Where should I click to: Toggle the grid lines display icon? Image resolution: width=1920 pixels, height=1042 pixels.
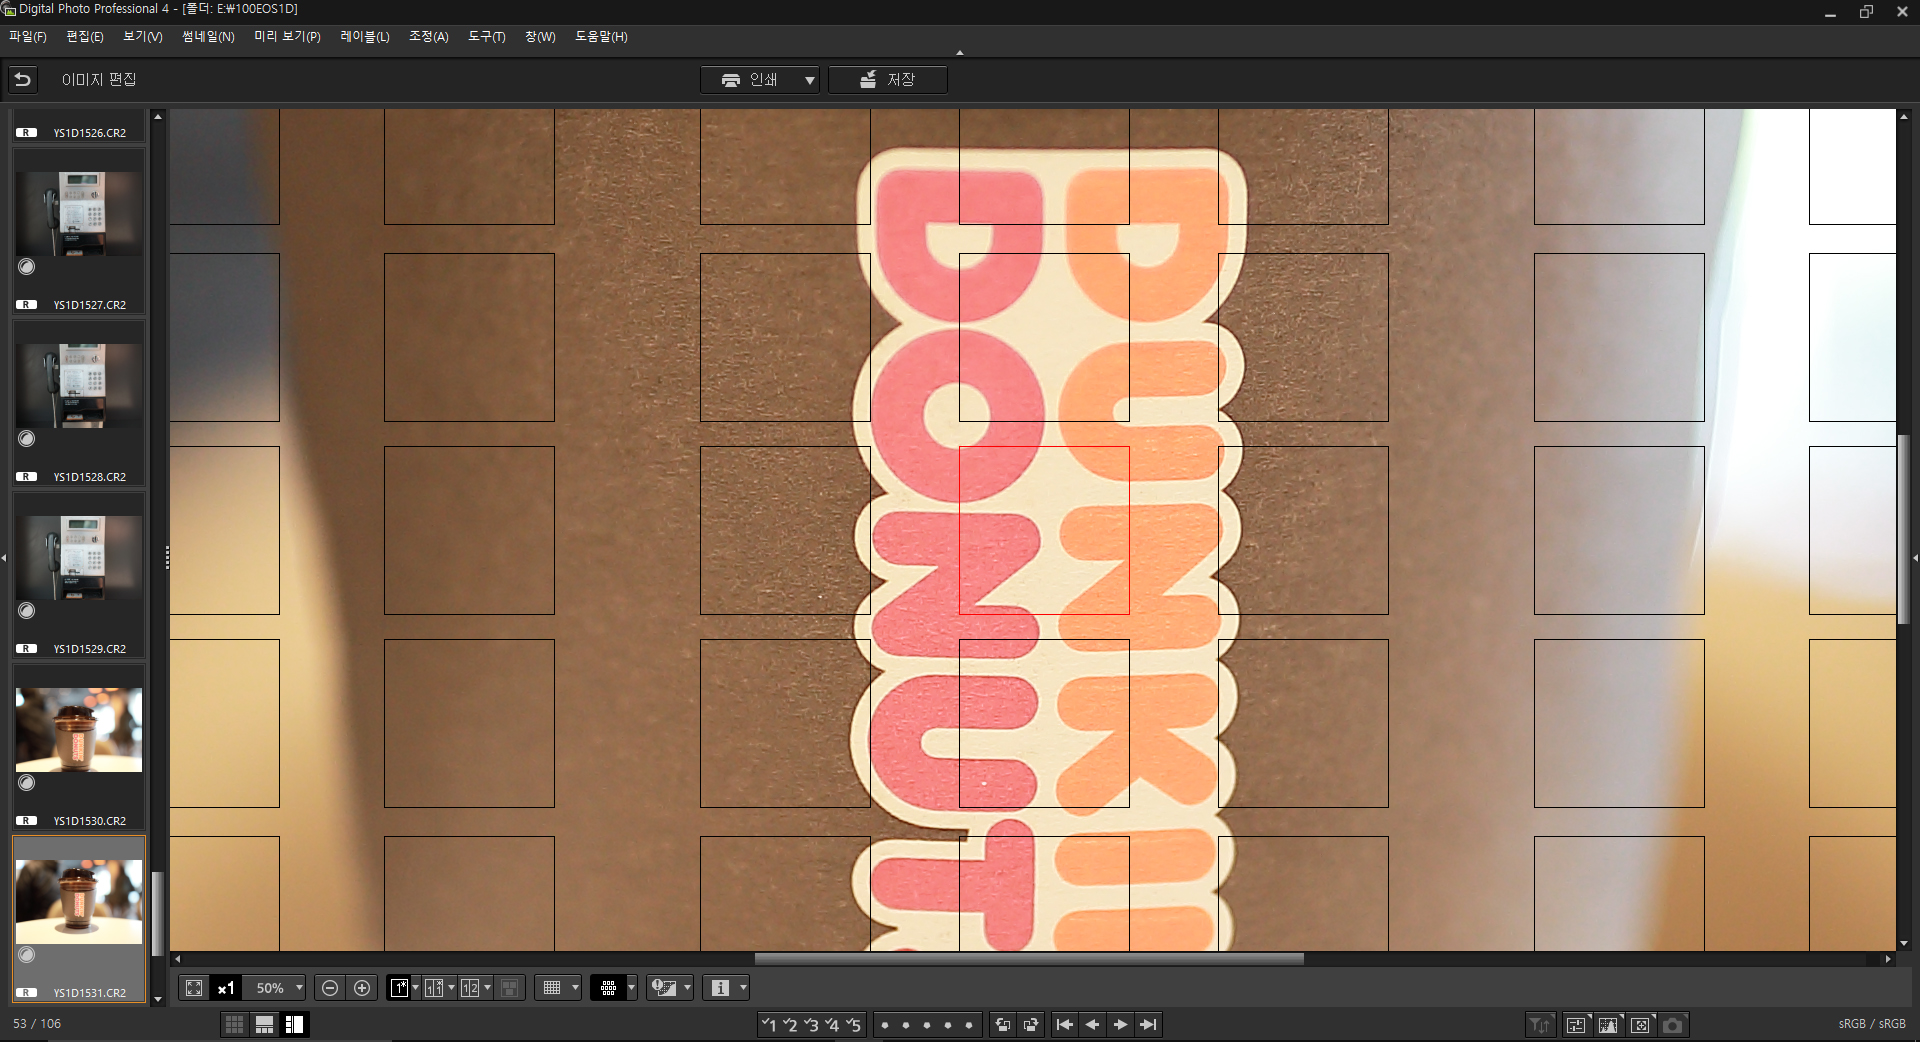coord(552,988)
